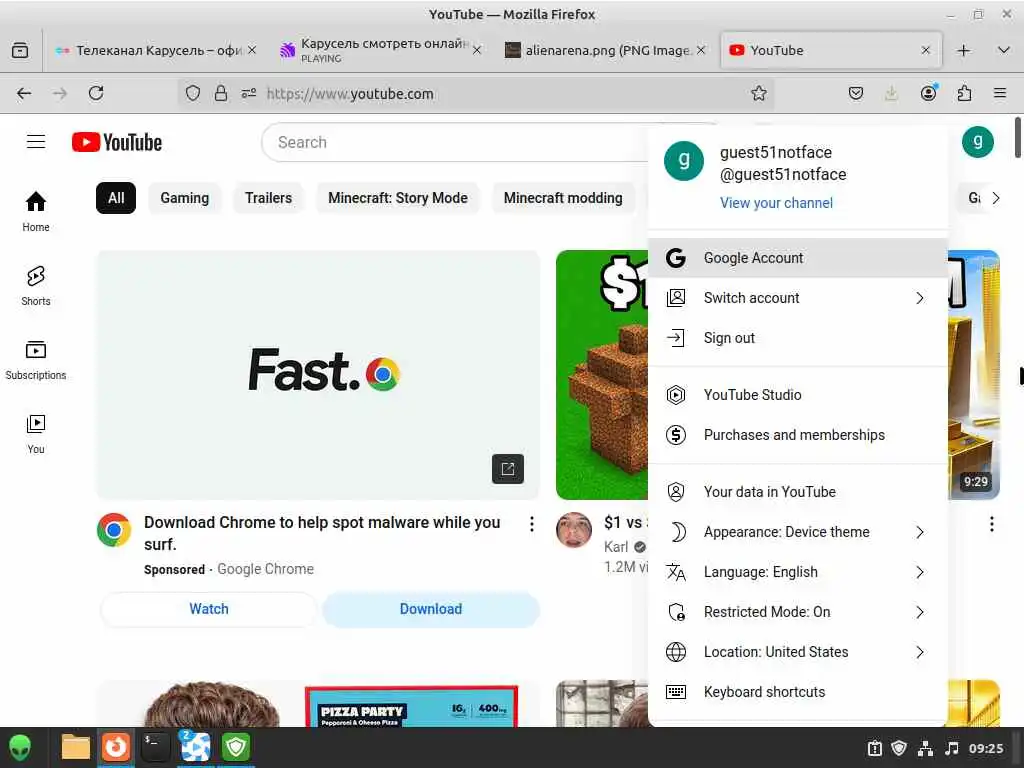
Task: Click the taskbar clock showing 09:25
Action: 985,748
